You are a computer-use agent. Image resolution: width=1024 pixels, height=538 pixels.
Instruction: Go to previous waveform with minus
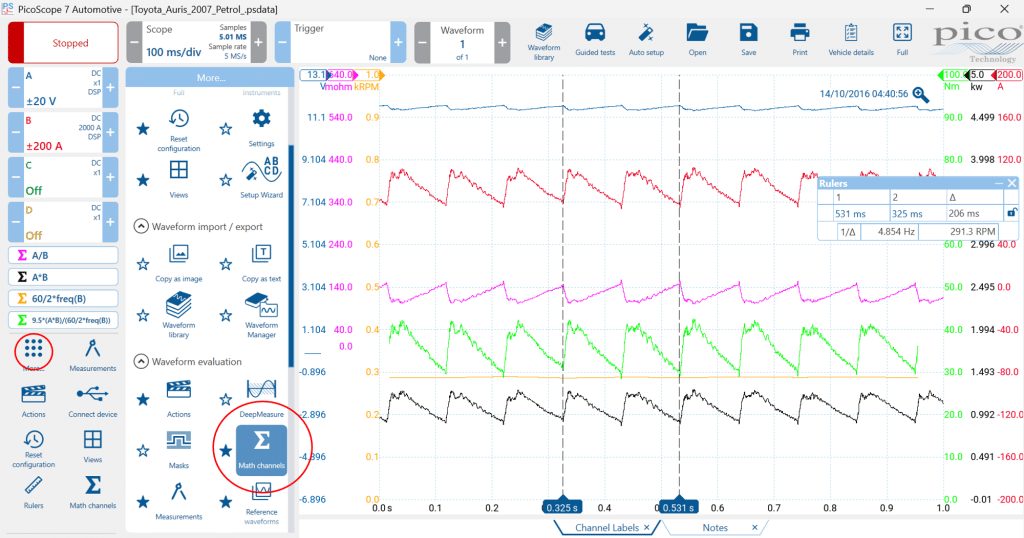423,42
